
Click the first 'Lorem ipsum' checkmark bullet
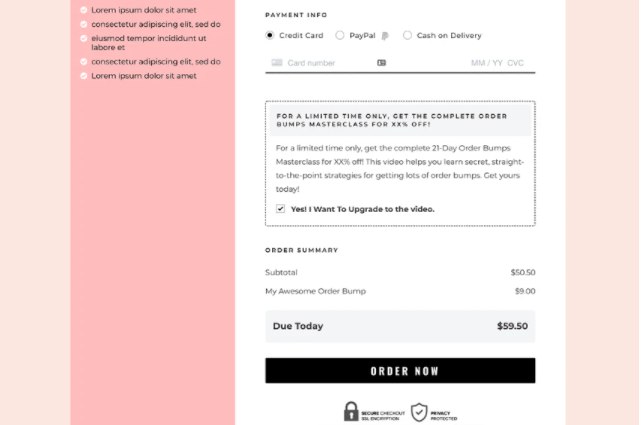[84, 10]
